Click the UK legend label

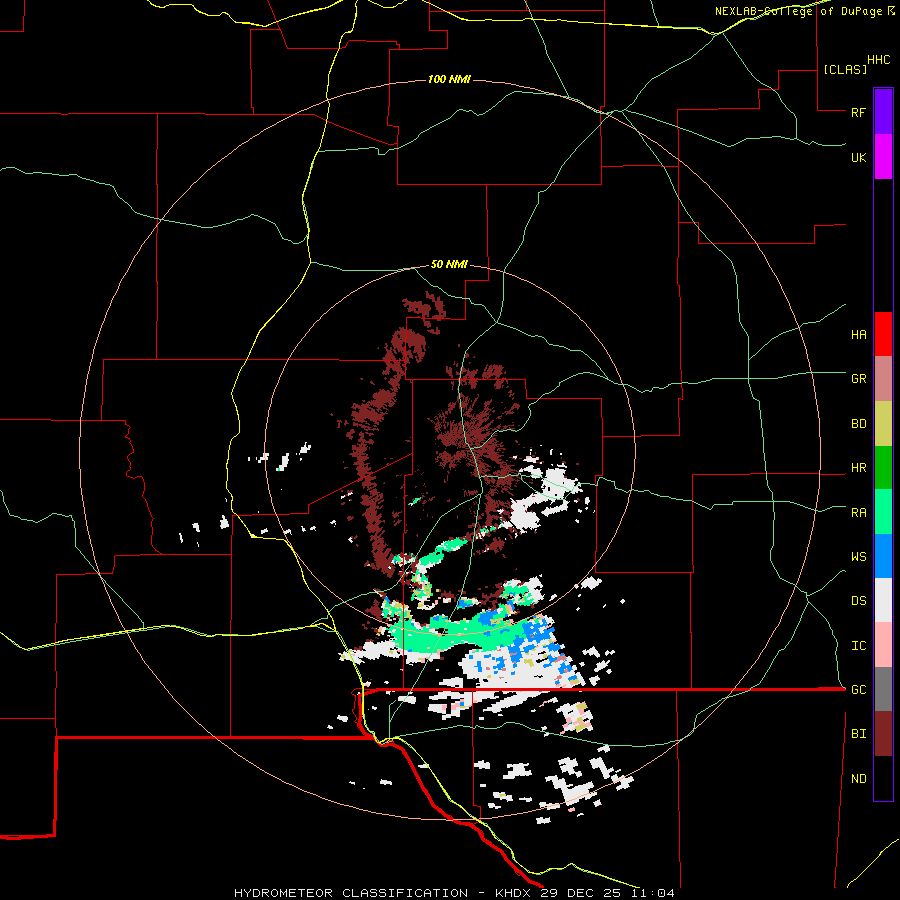pos(858,157)
